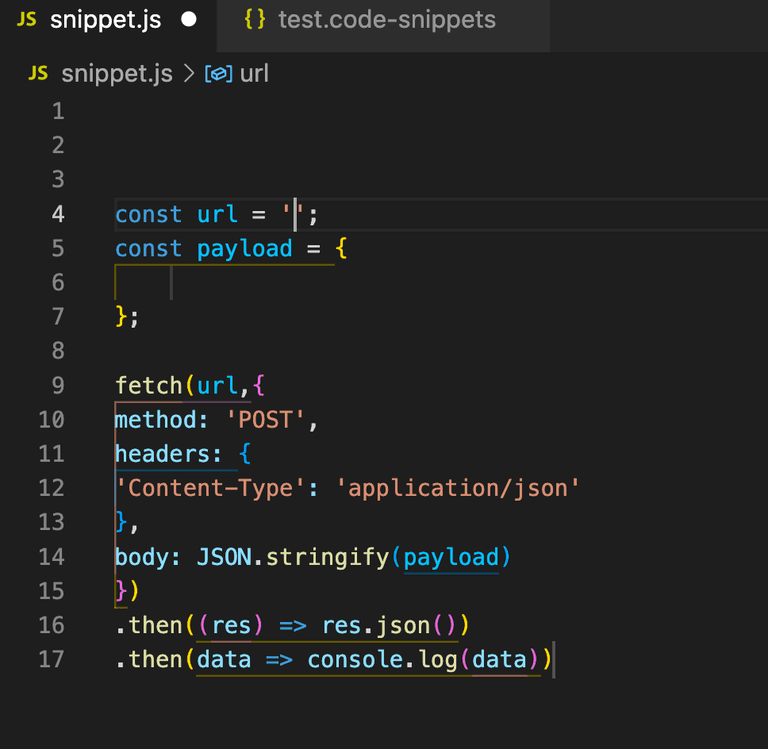Viewport: 768px width, 749px height.
Task: Click the unsaved dot on snippet.js tab
Action: coord(189,20)
